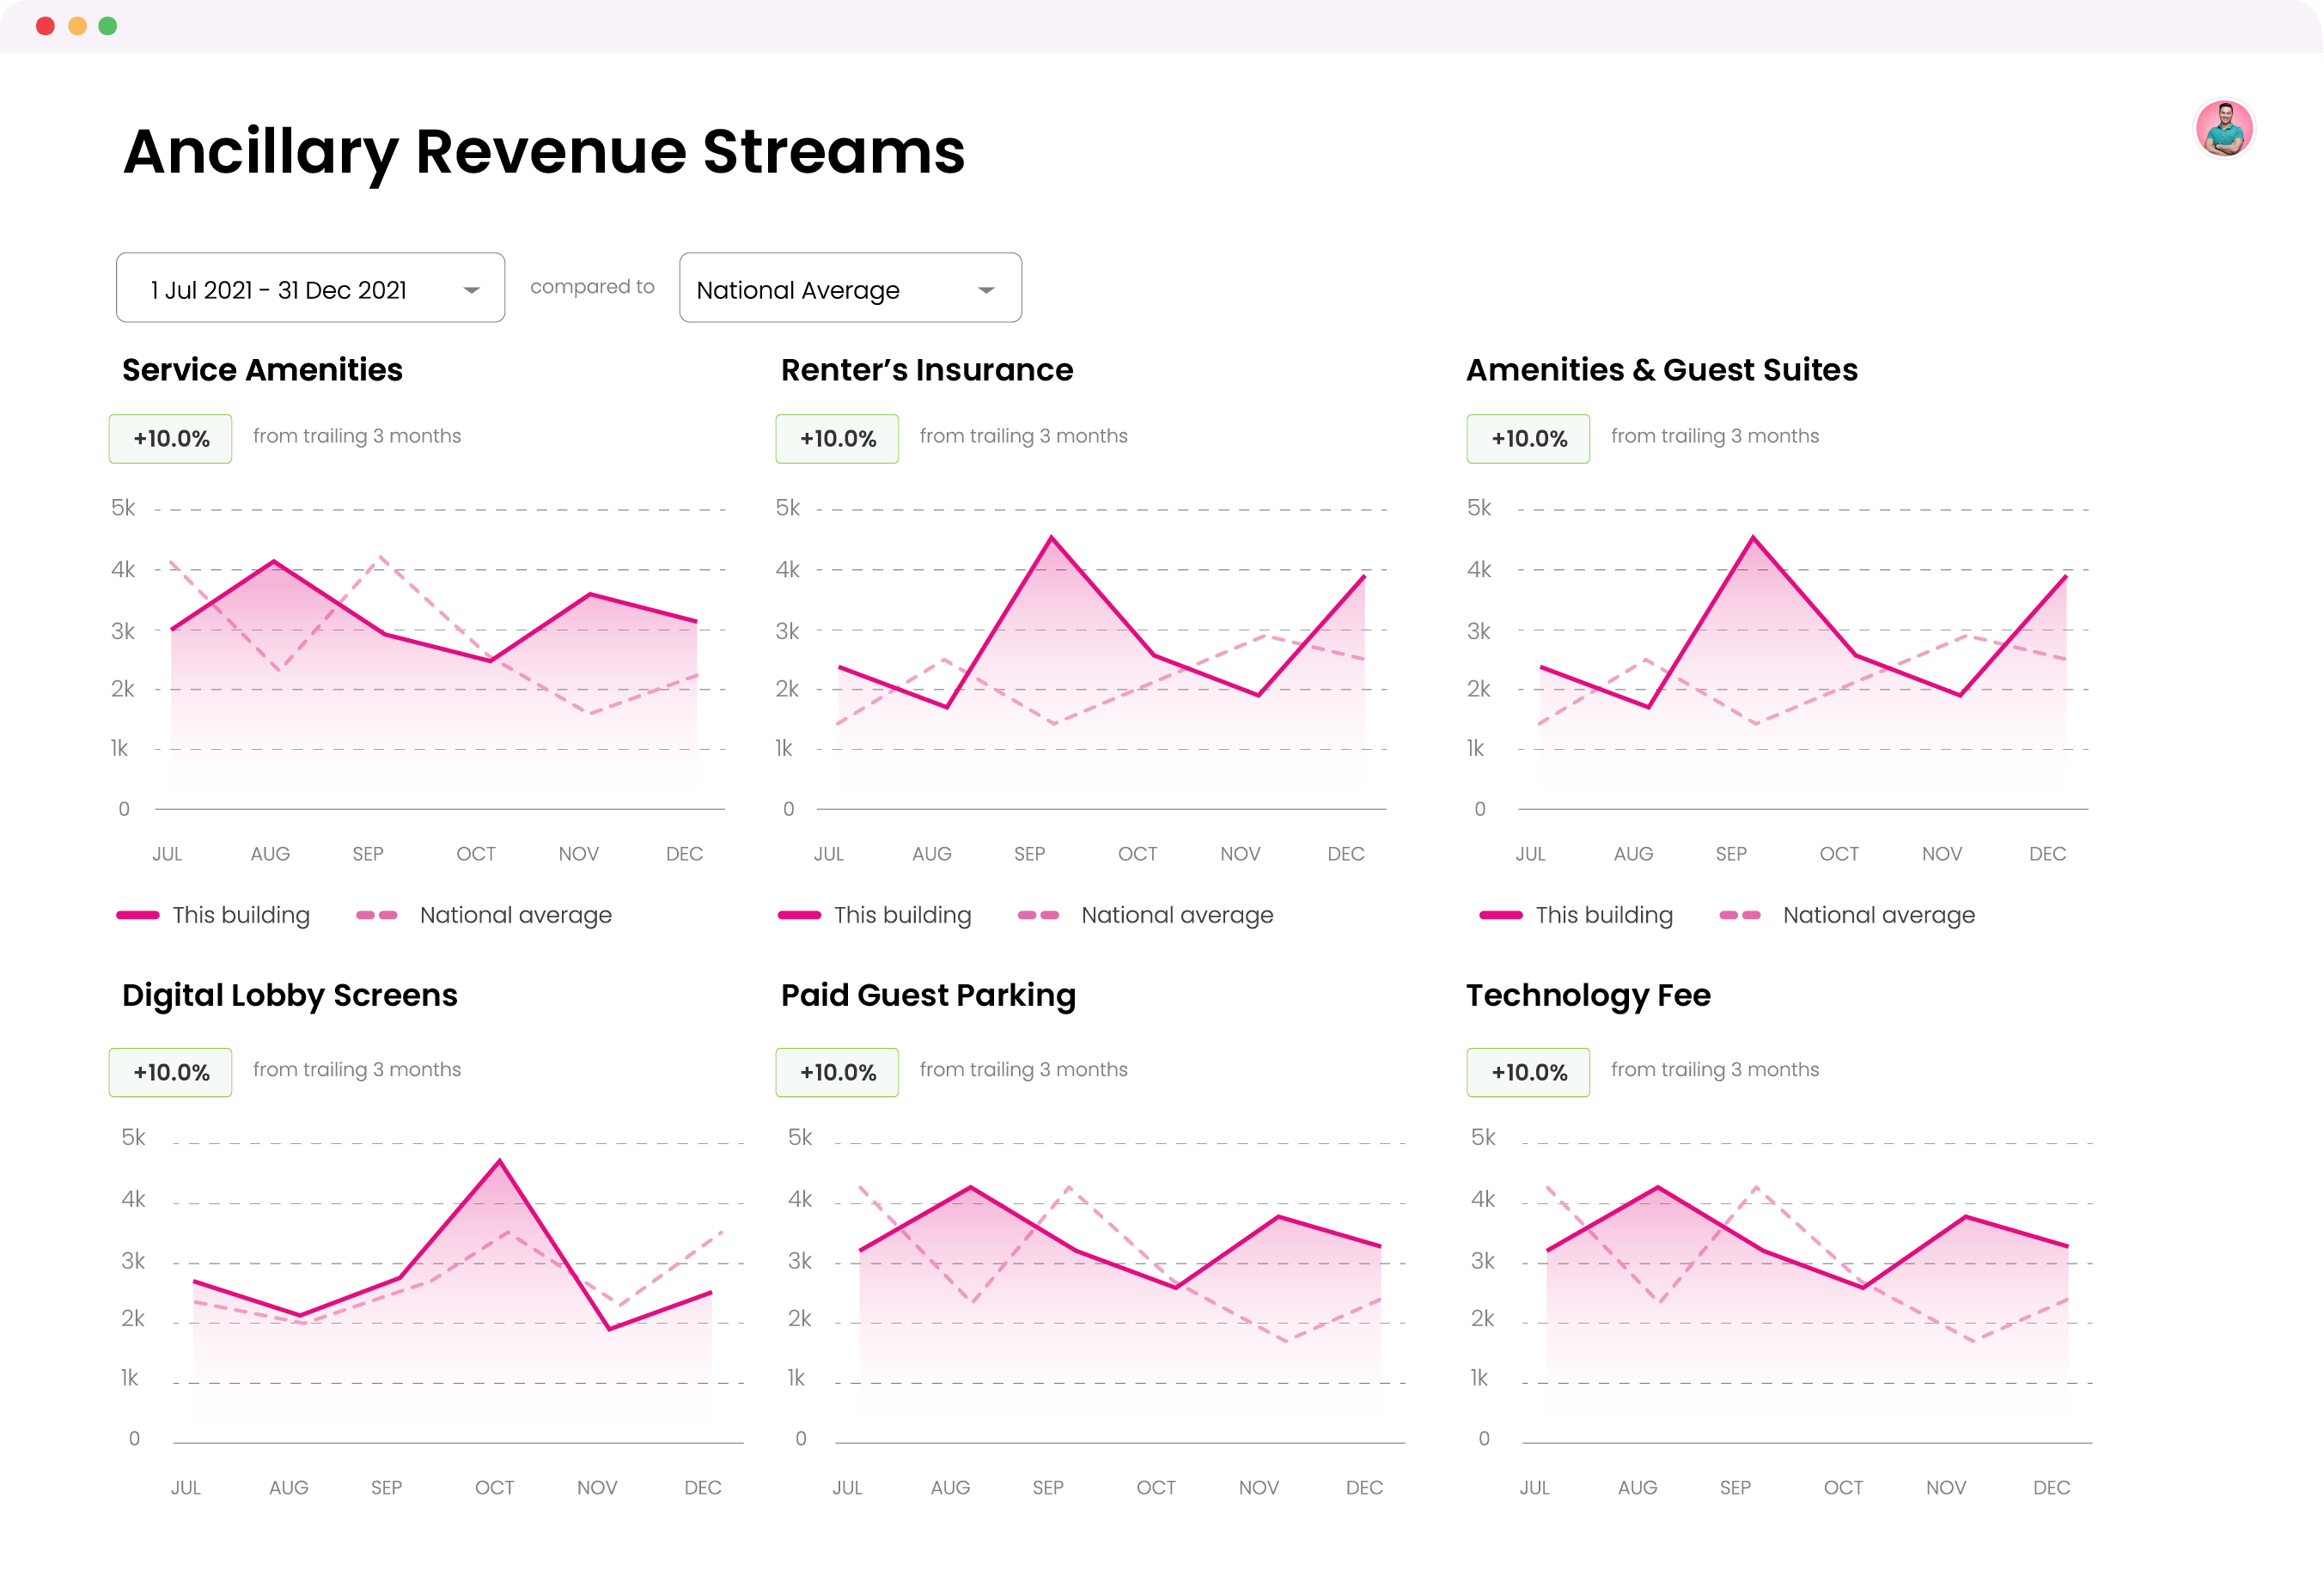The image size is (2324, 1595).
Task: Toggle National average legend in Service Amenities
Action: pos(515,915)
